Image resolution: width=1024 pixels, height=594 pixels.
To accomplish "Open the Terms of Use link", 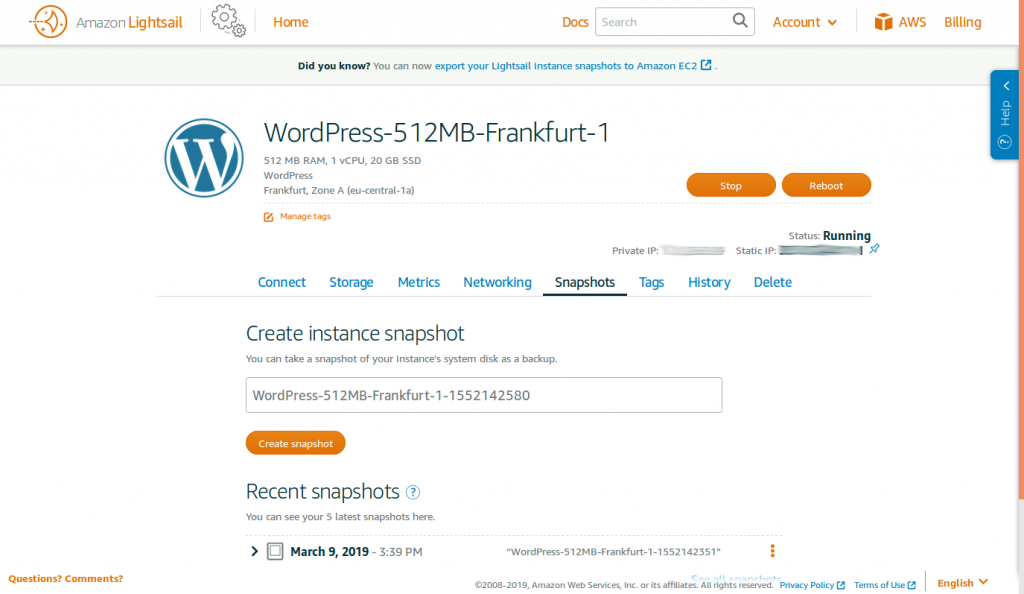I will (885, 585).
